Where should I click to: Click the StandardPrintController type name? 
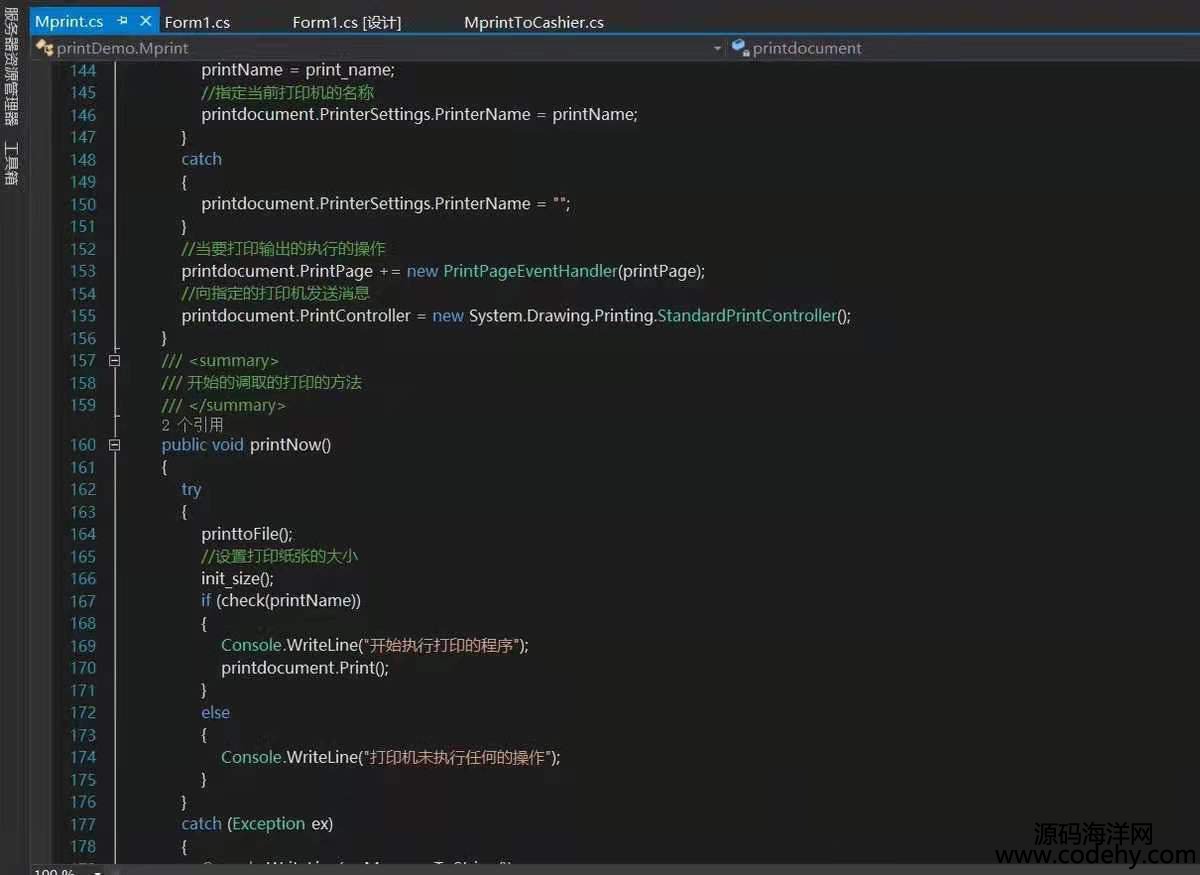pos(746,316)
